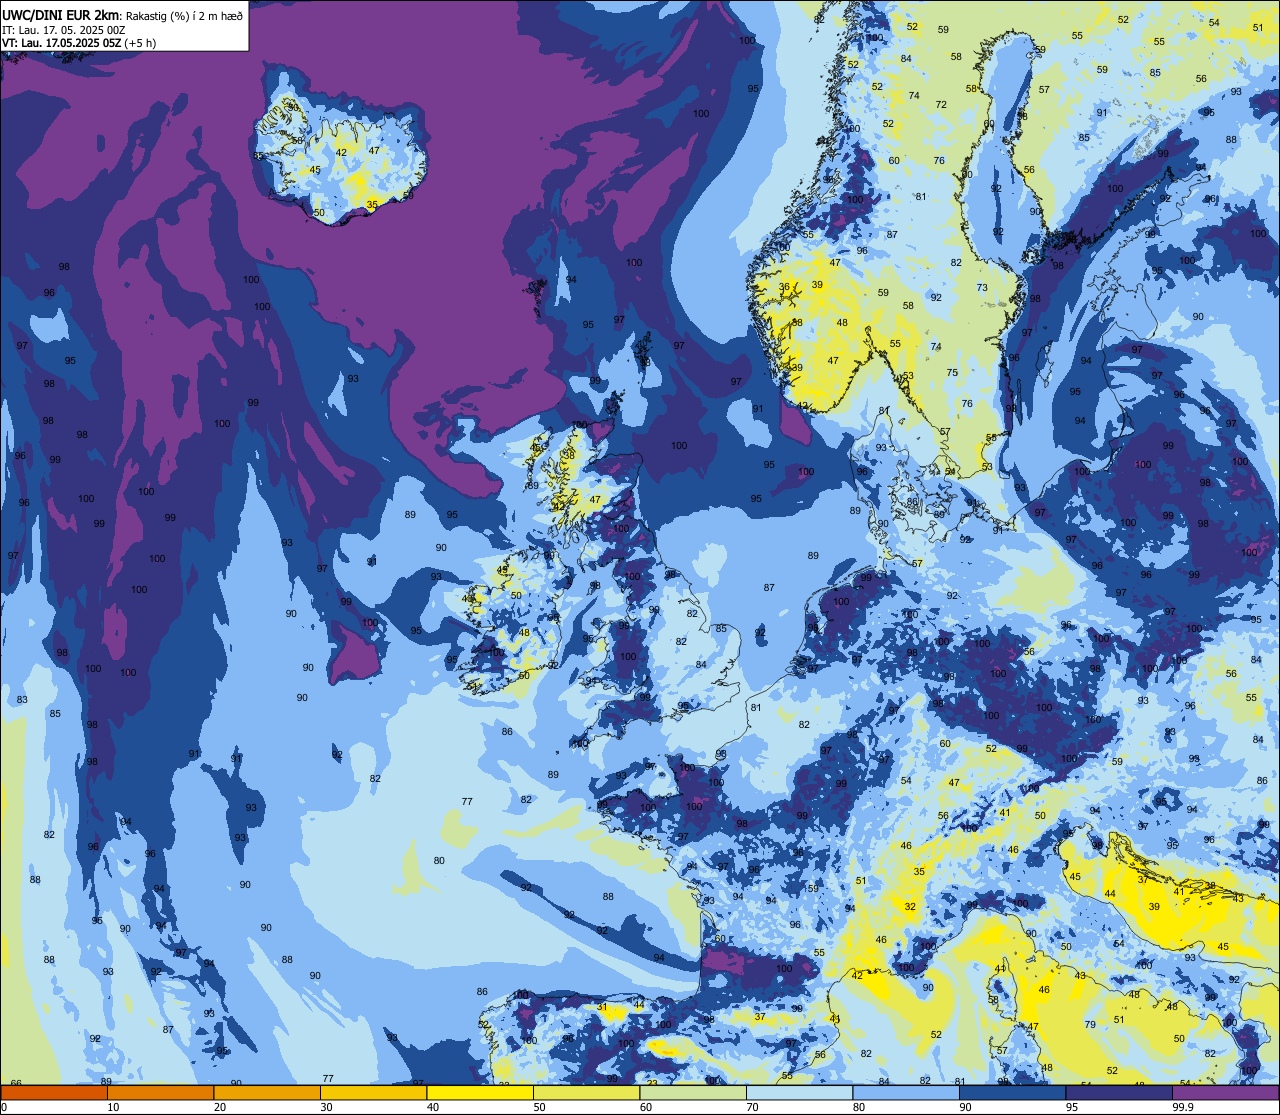Screen dimensions: 1280x1115
Task: Click the "99.9" tick label on the legend
Action: click(x=1183, y=1107)
